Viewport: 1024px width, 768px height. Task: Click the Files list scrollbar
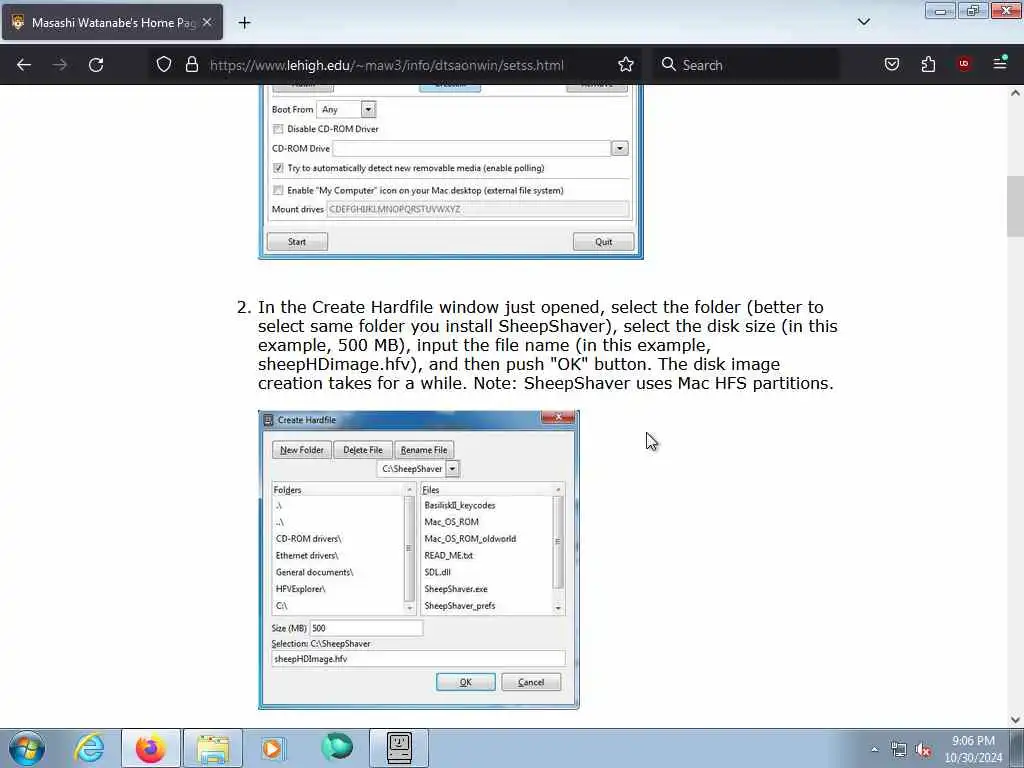click(x=558, y=542)
